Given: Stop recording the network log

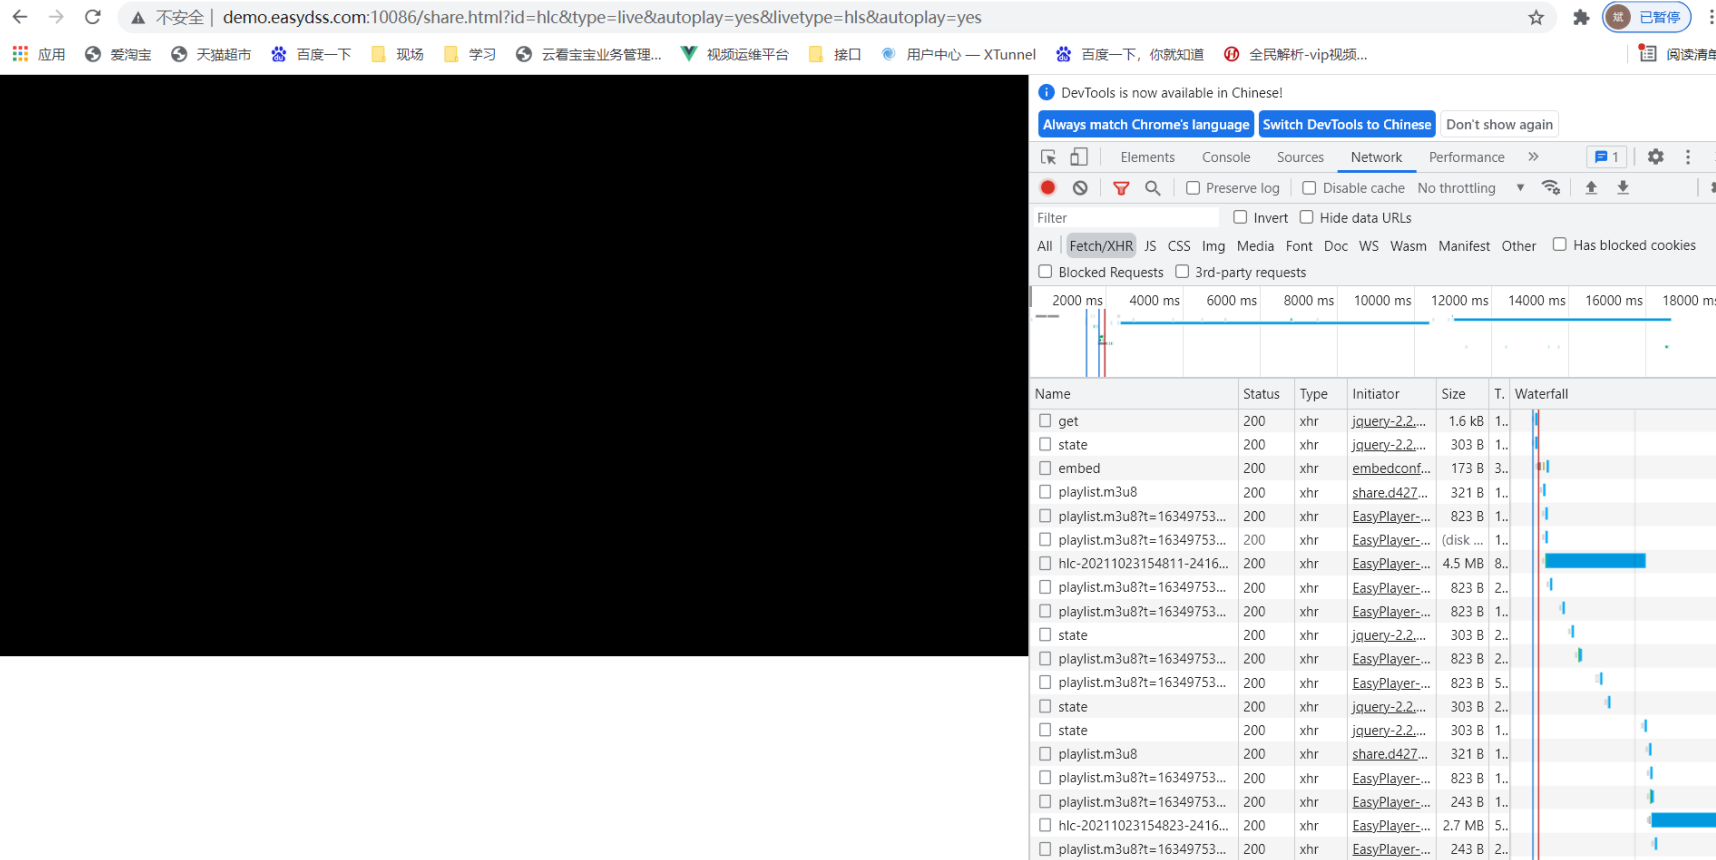Looking at the screenshot, I should tap(1048, 187).
